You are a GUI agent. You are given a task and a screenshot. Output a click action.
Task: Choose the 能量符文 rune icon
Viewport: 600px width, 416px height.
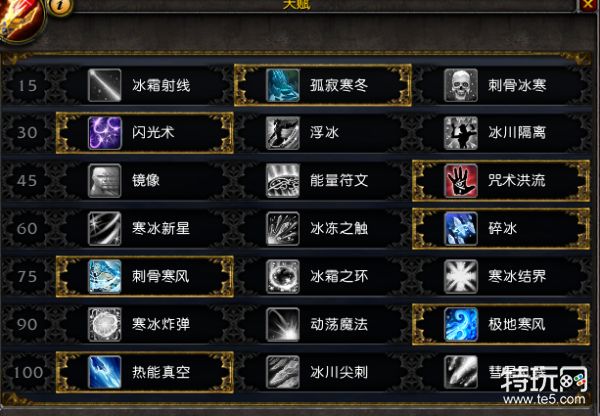click(x=283, y=181)
